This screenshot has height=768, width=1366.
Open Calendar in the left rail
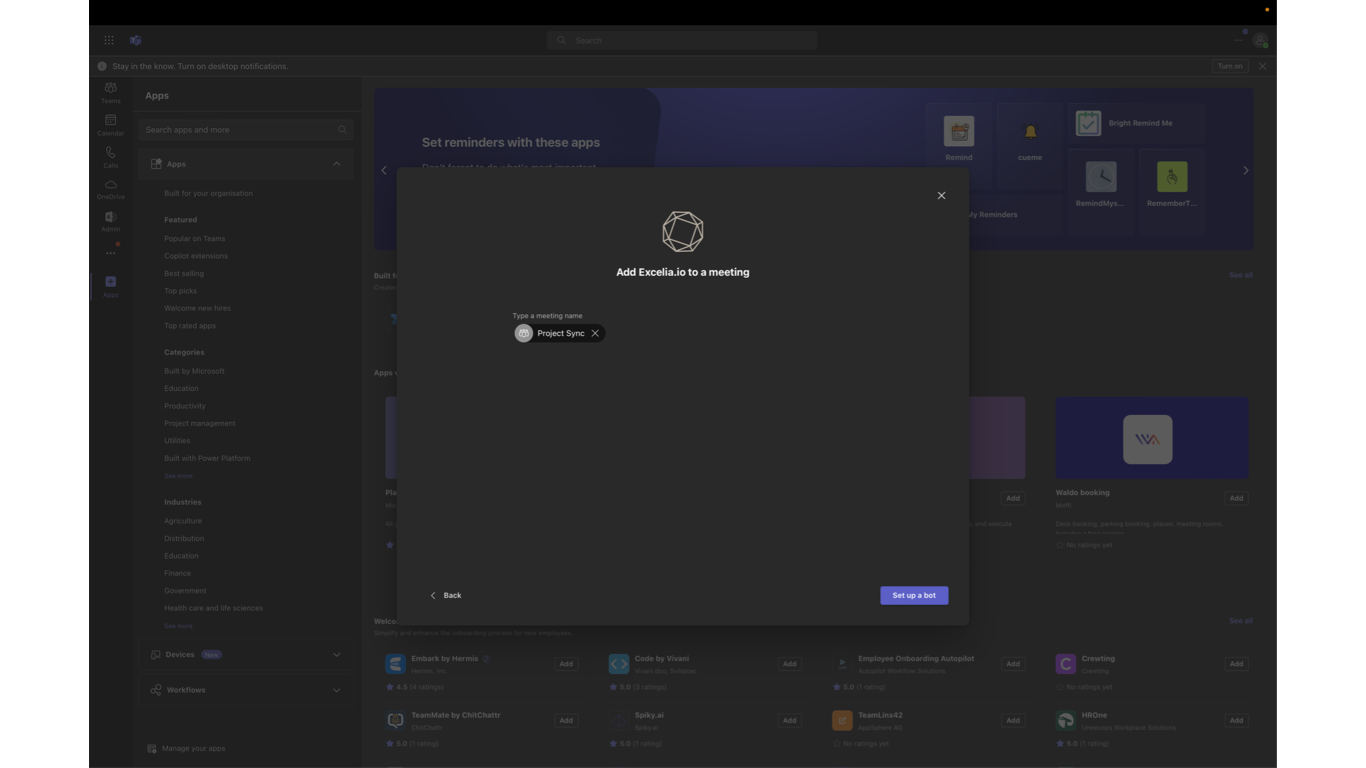pyautogui.click(x=111, y=125)
